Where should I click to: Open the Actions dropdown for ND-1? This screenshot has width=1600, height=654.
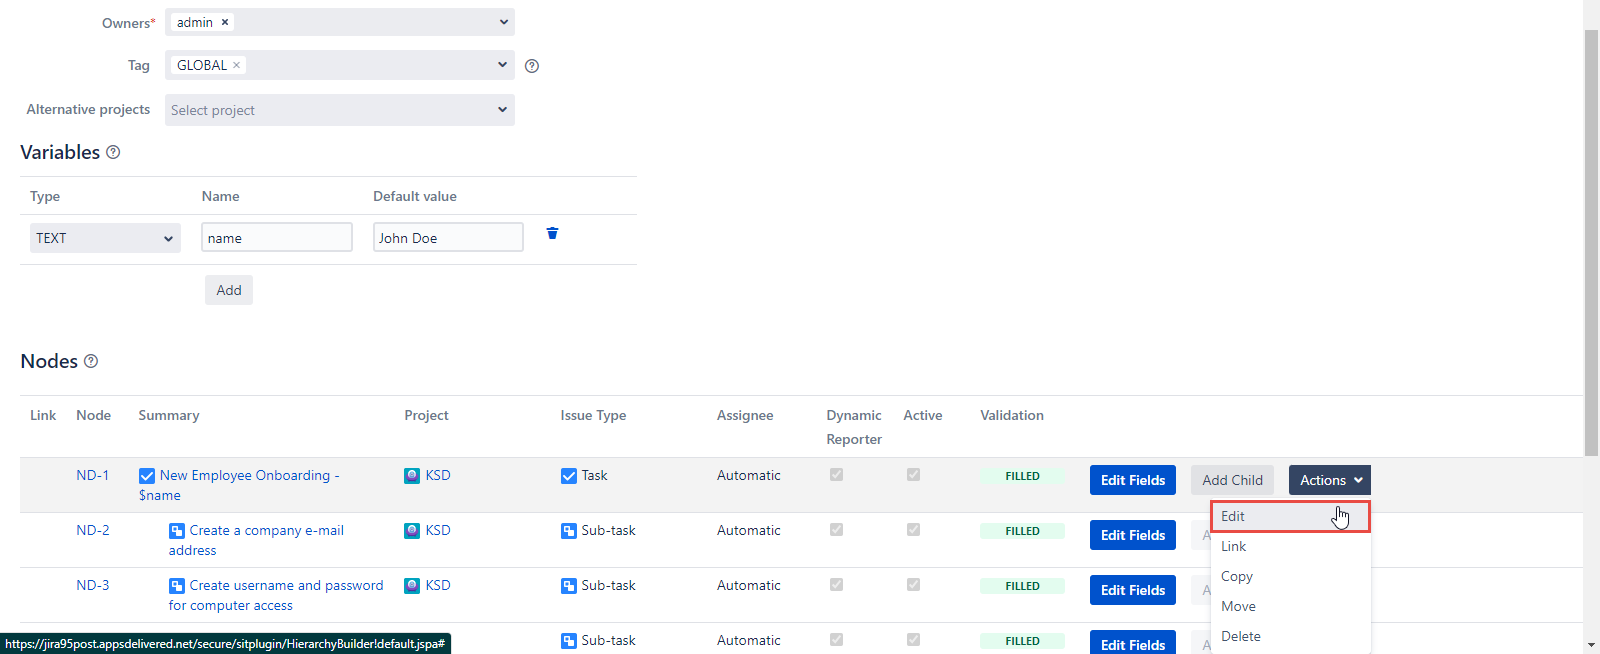pos(1329,480)
